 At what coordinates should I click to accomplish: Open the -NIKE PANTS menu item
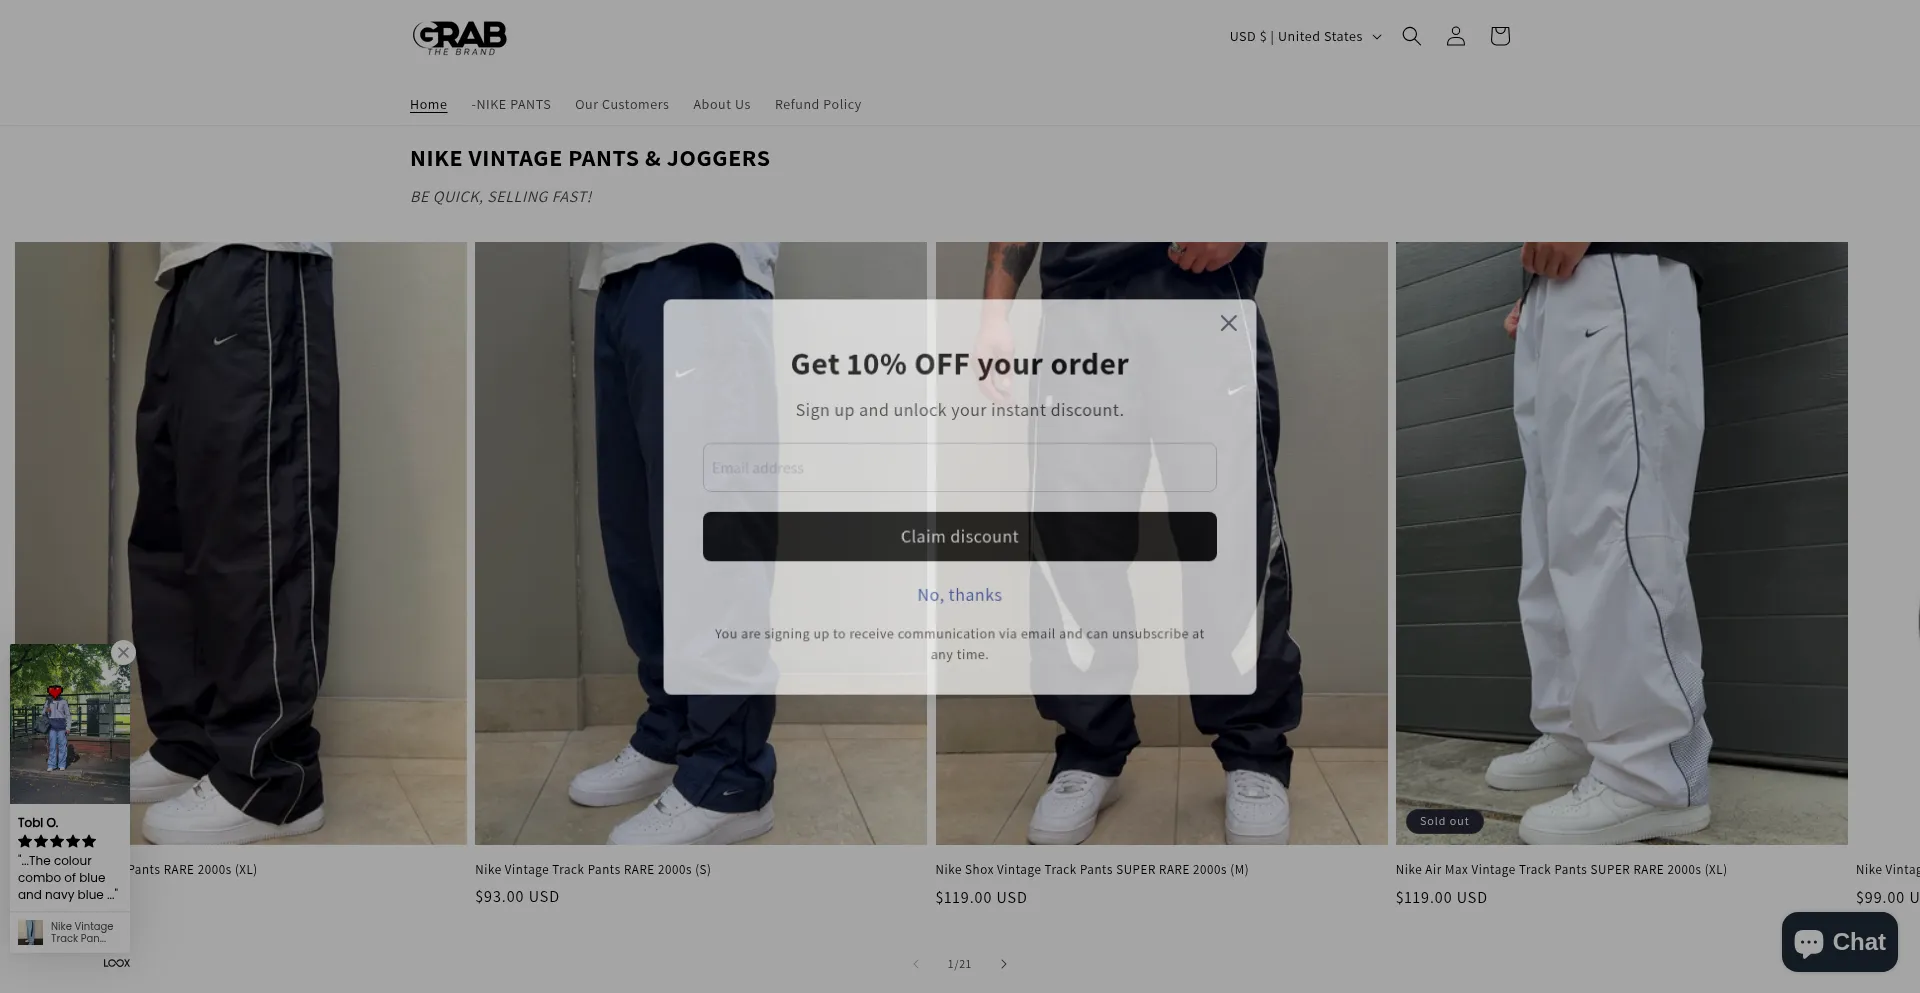pyautogui.click(x=511, y=104)
